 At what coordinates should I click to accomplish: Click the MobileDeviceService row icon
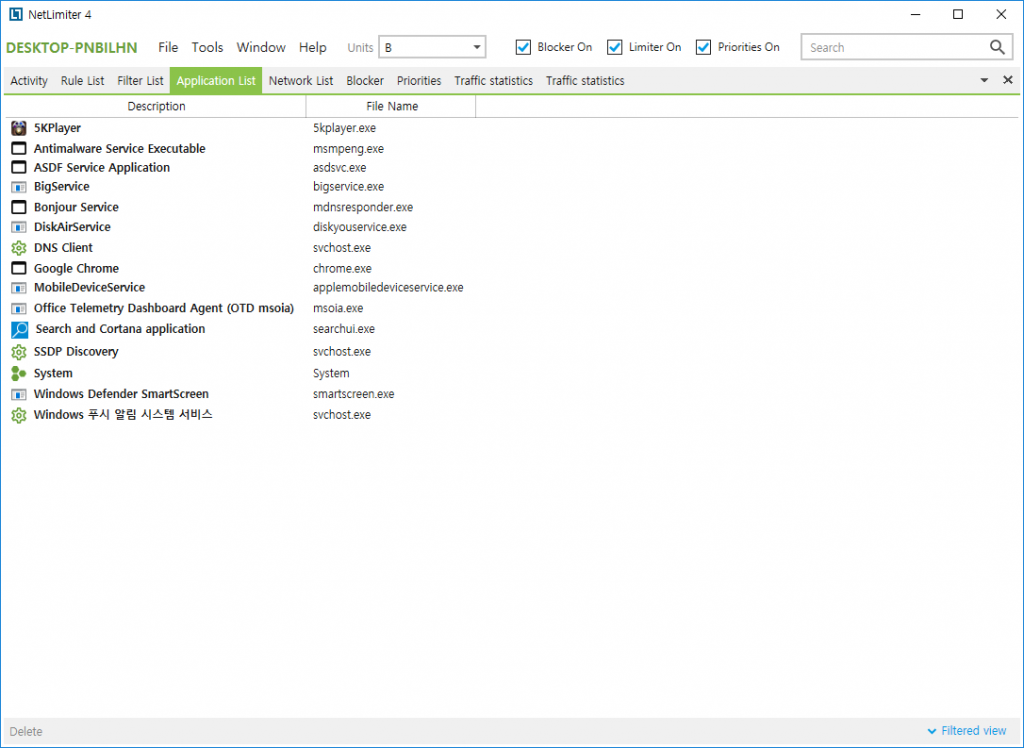point(19,288)
